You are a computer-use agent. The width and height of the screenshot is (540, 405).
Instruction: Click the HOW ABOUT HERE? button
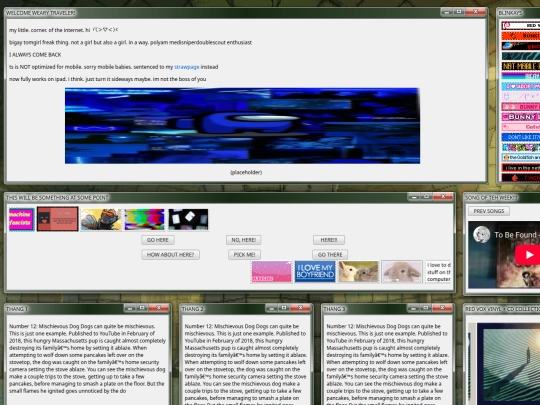pos(170,255)
